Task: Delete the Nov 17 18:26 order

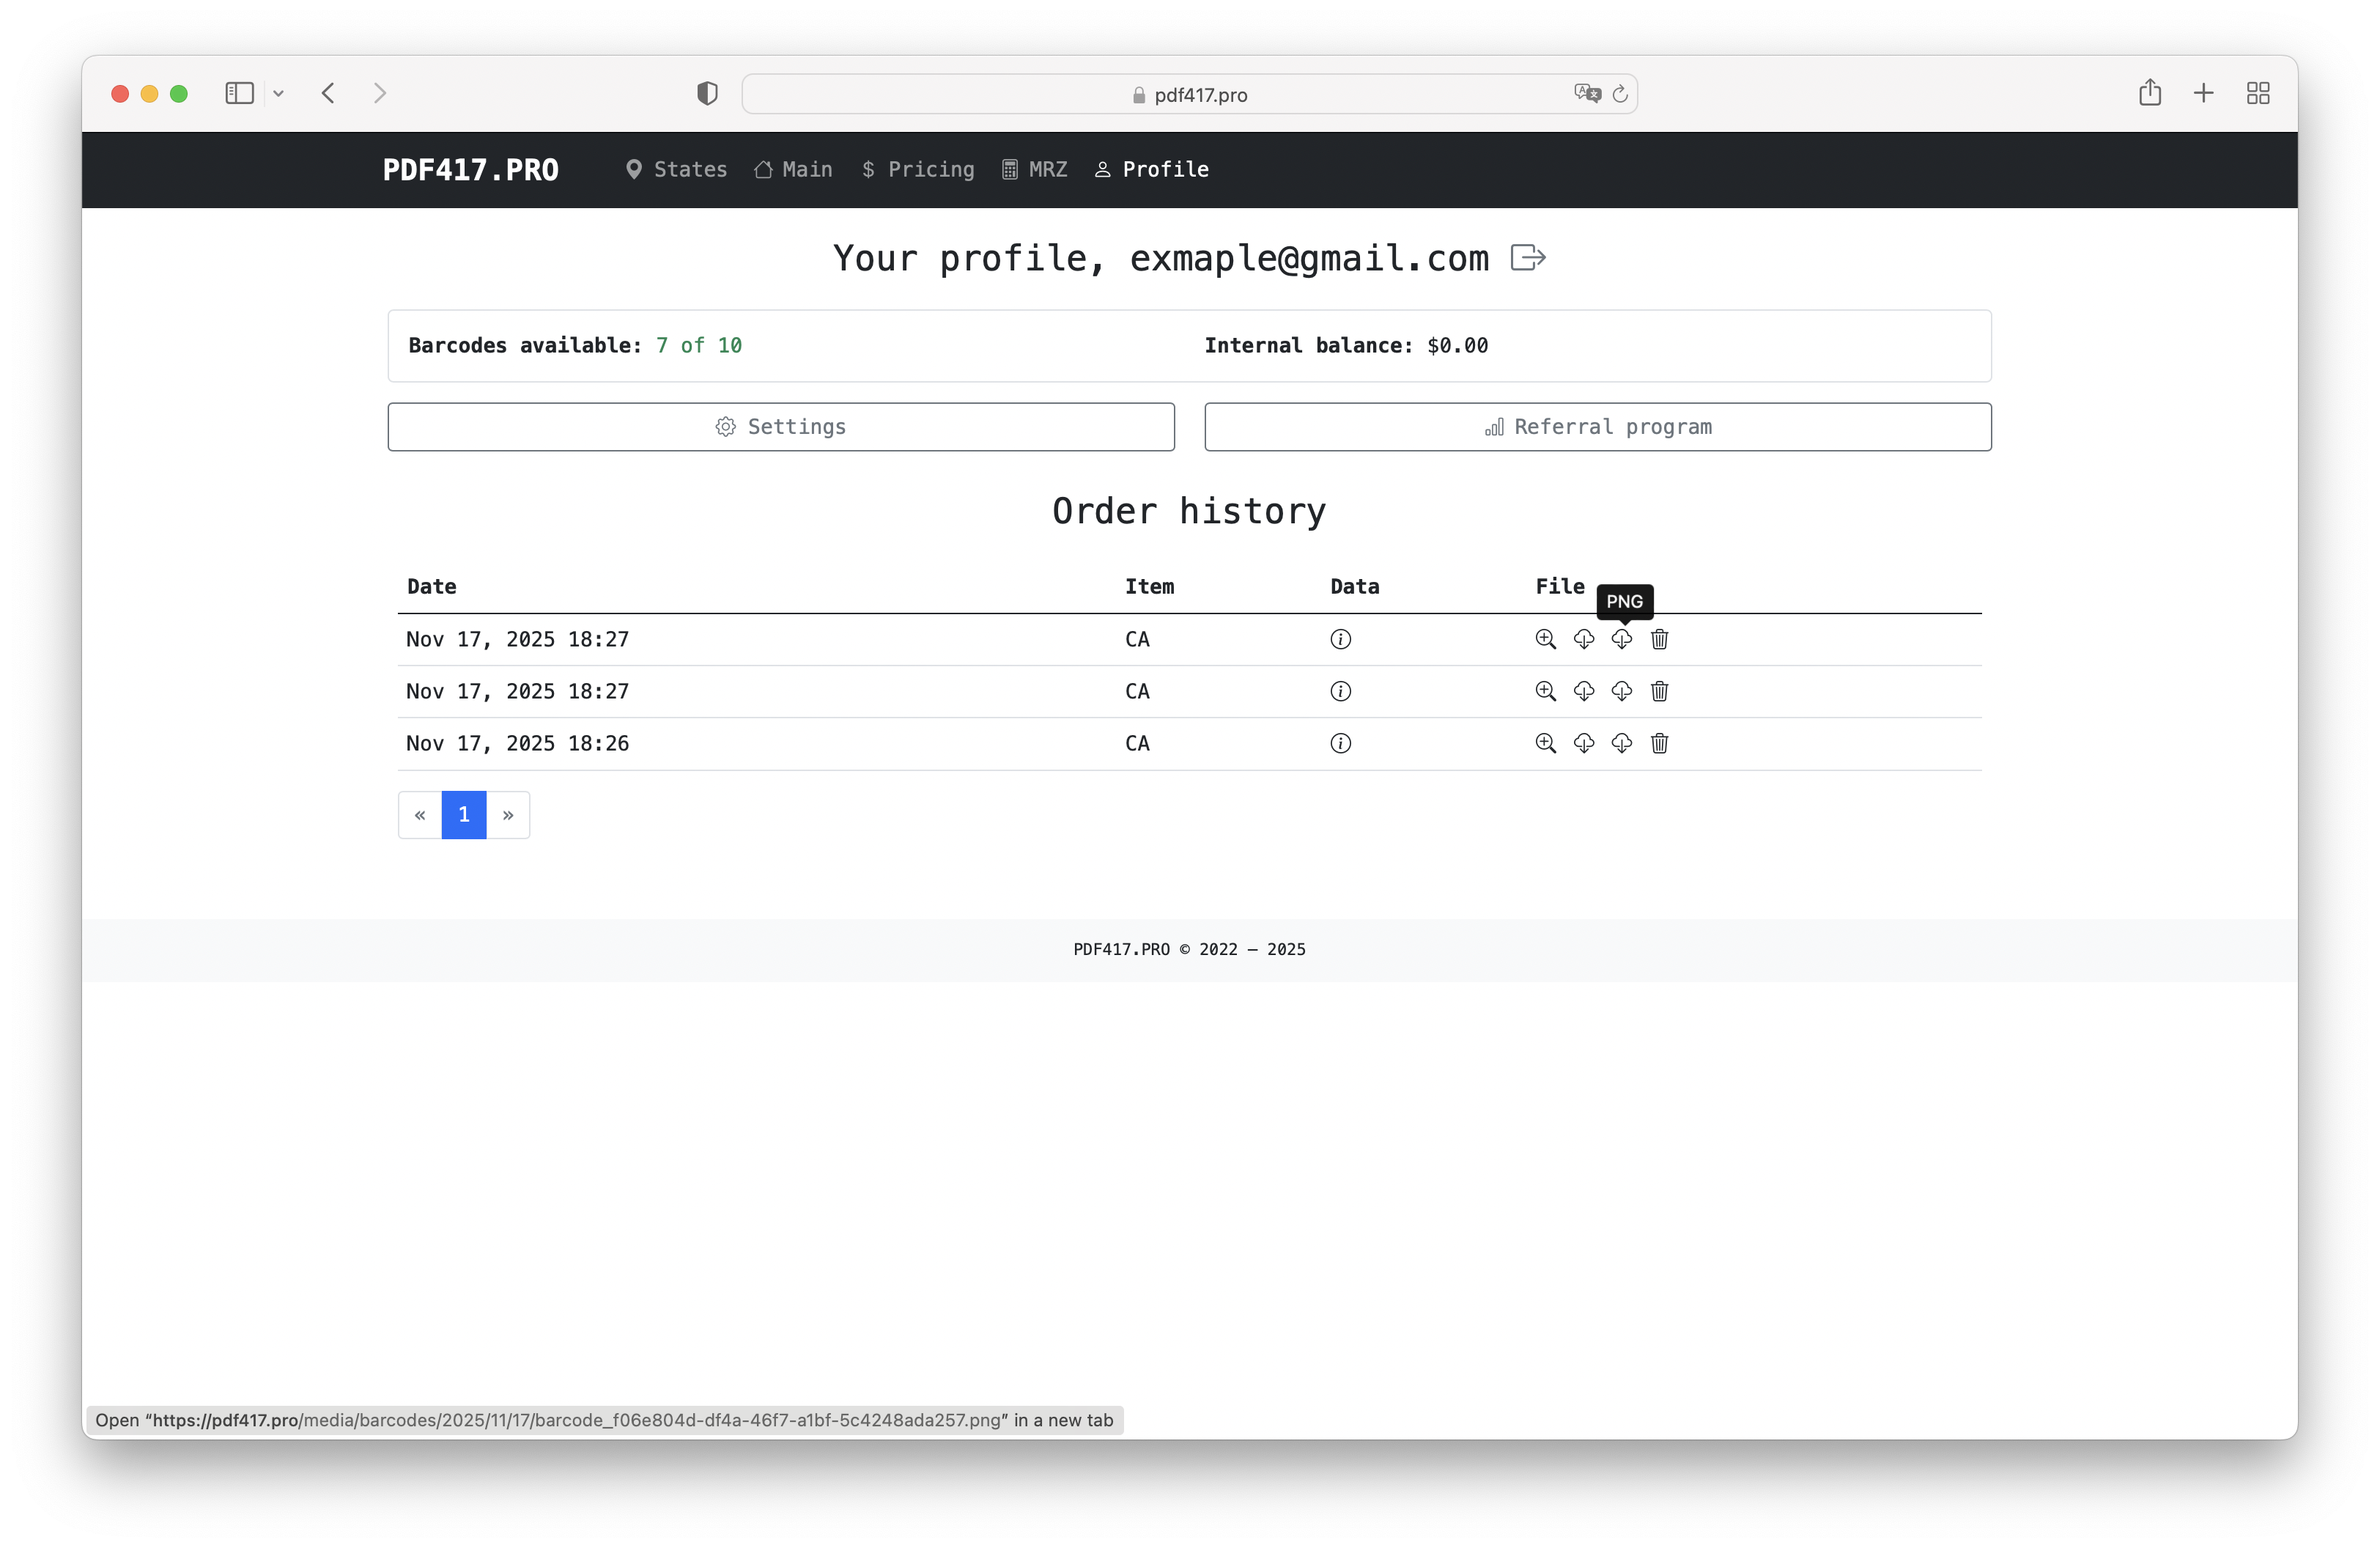Action: (1659, 743)
